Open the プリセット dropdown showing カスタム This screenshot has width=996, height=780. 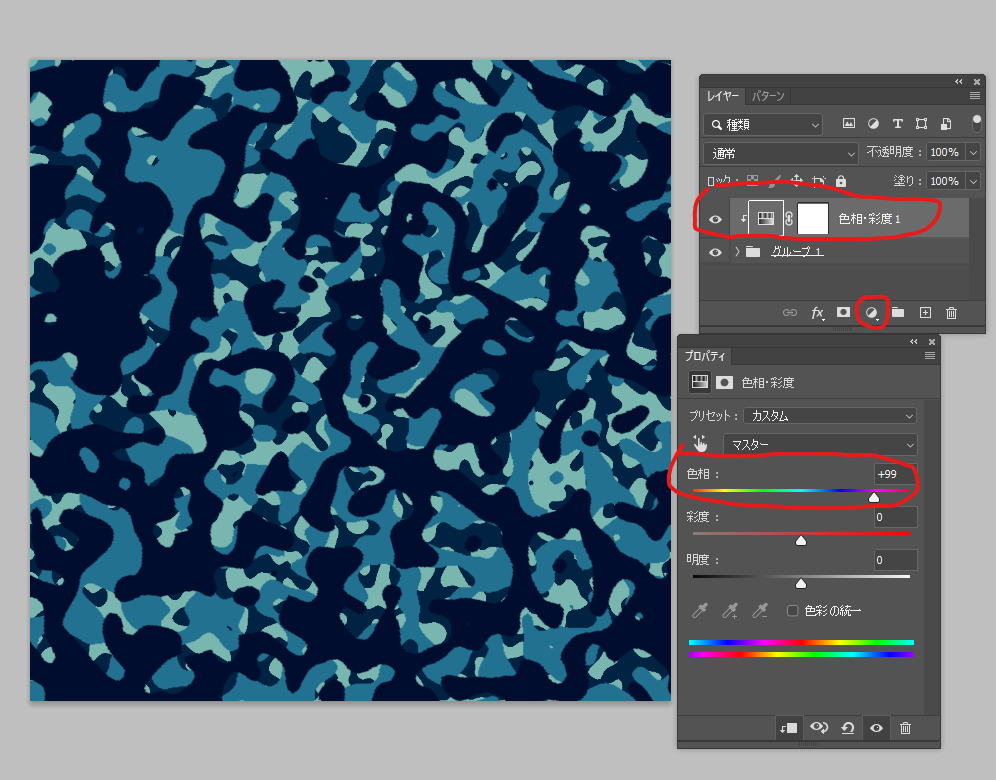coord(831,416)
